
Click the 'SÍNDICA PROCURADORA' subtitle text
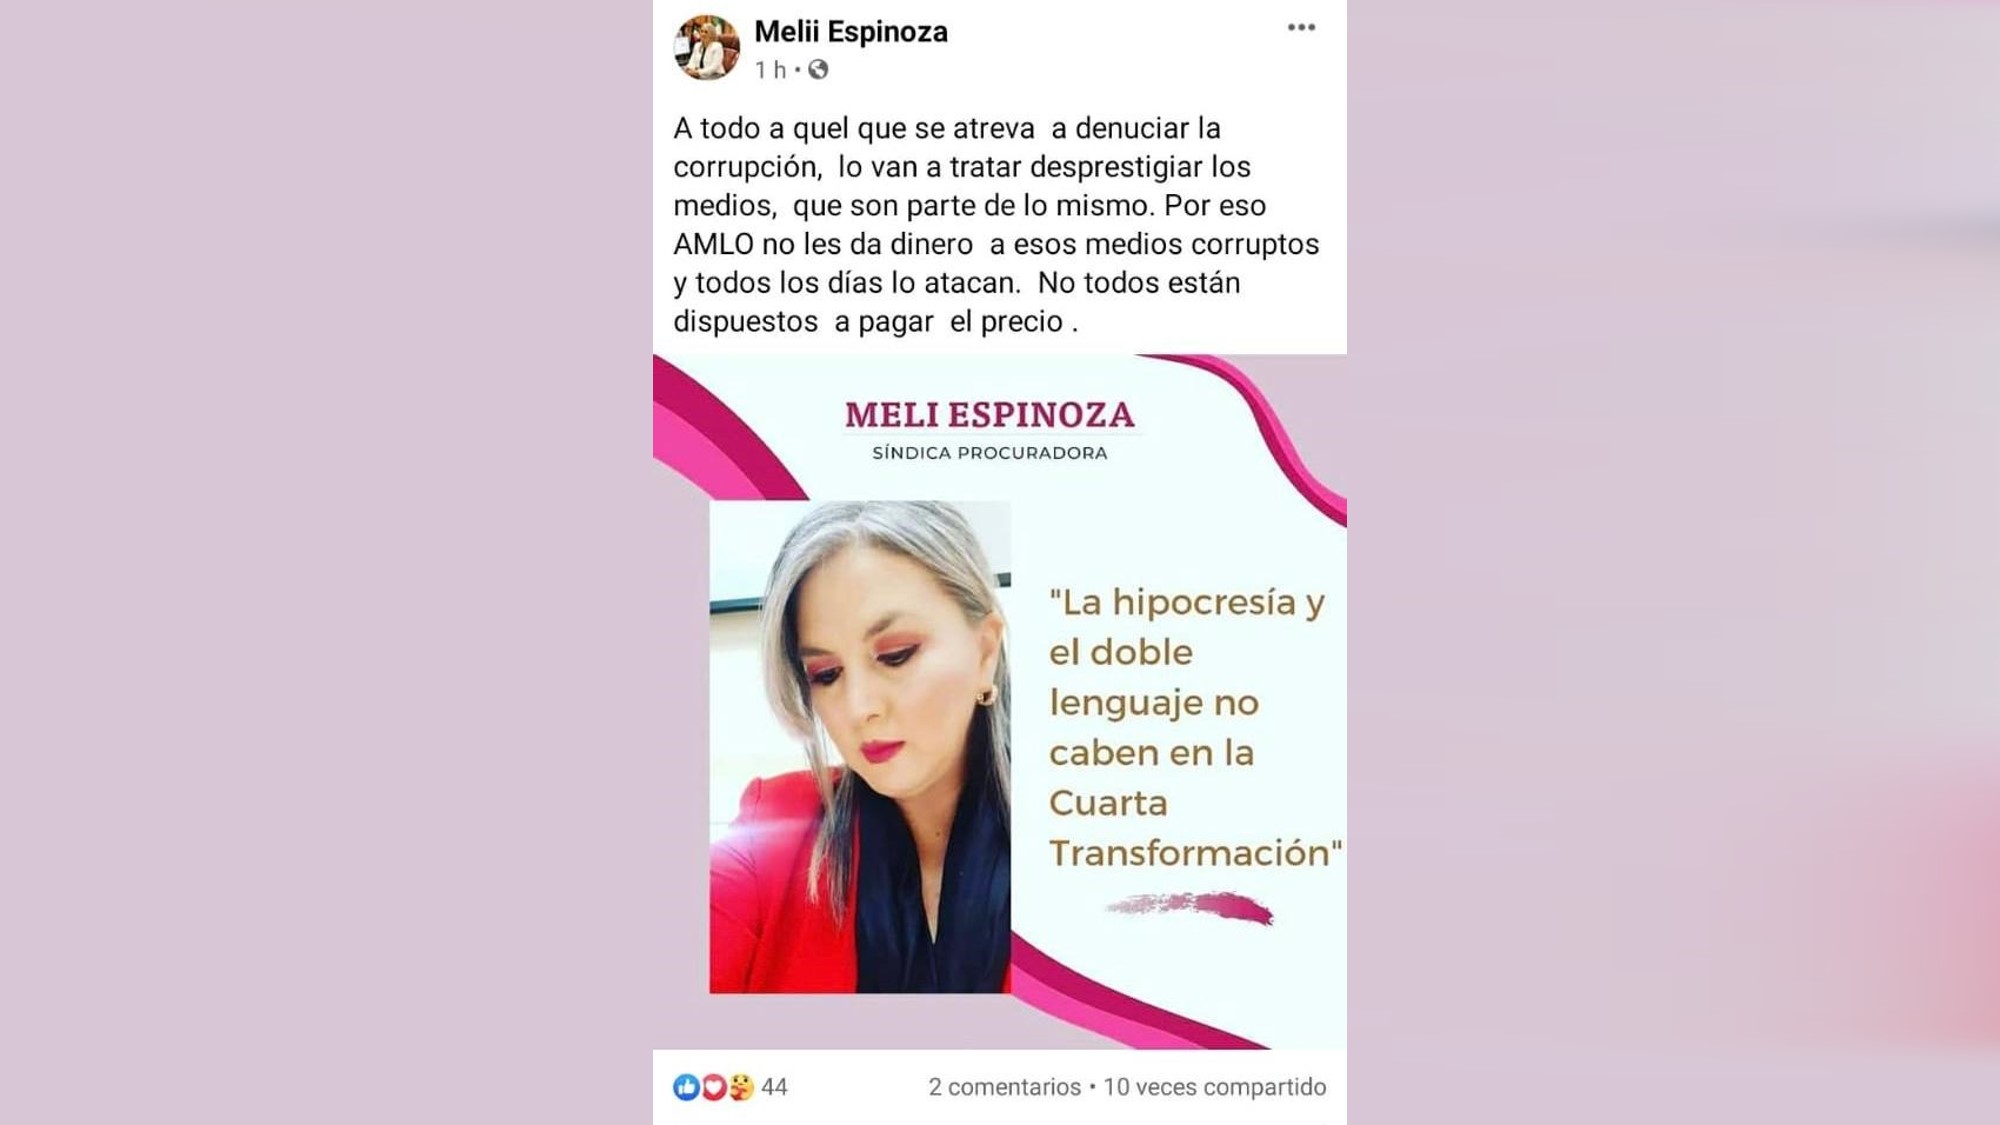tap(990, 453)
